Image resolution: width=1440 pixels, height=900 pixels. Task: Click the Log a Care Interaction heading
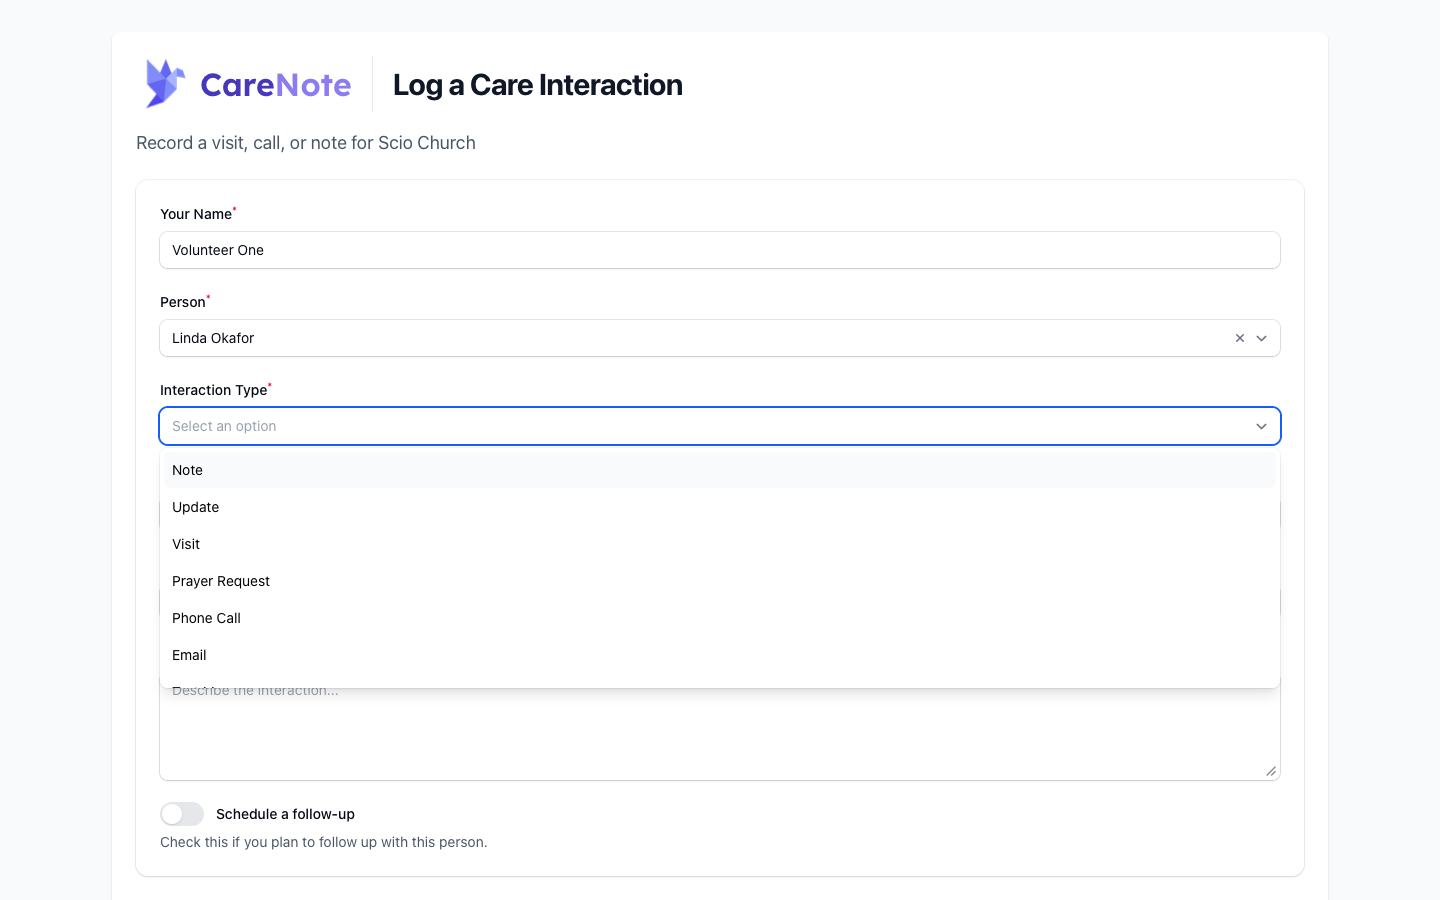(x=538, y=85)
